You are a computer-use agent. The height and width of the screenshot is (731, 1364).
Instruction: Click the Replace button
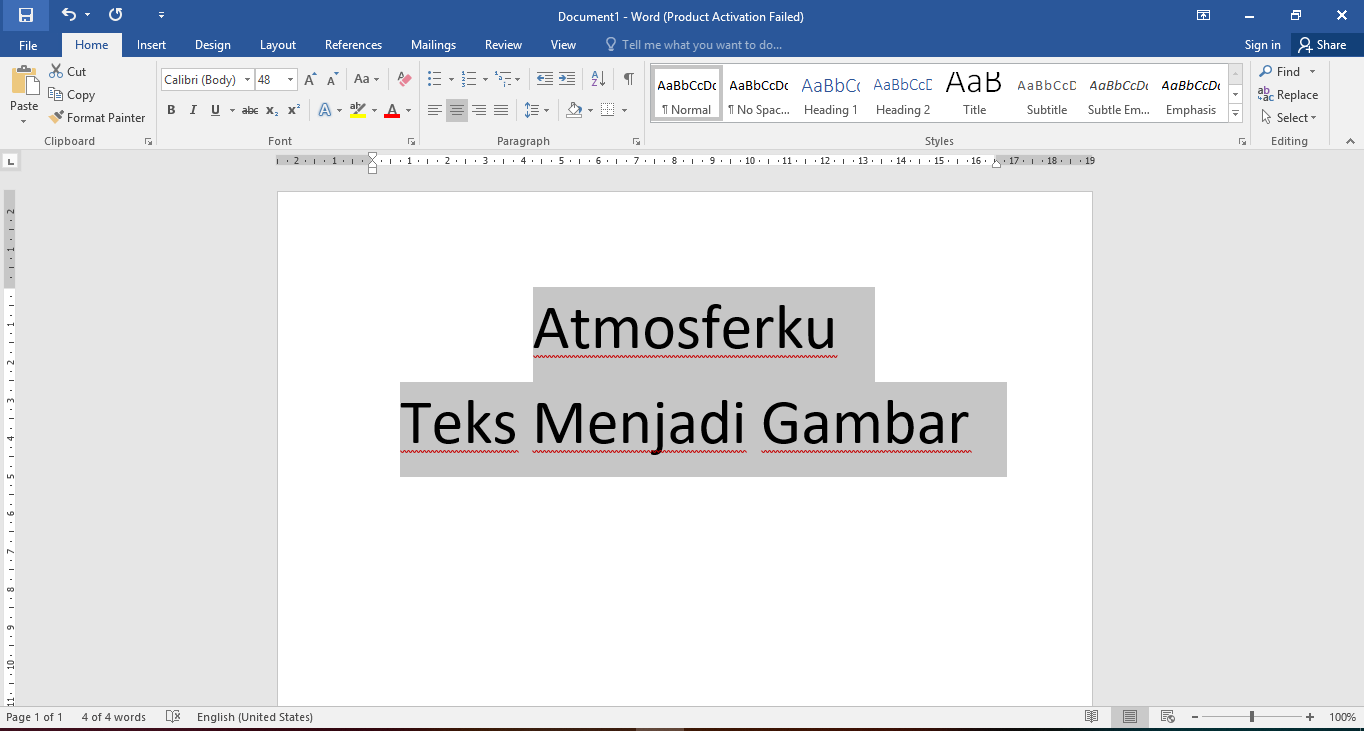tap(1289, 95)
